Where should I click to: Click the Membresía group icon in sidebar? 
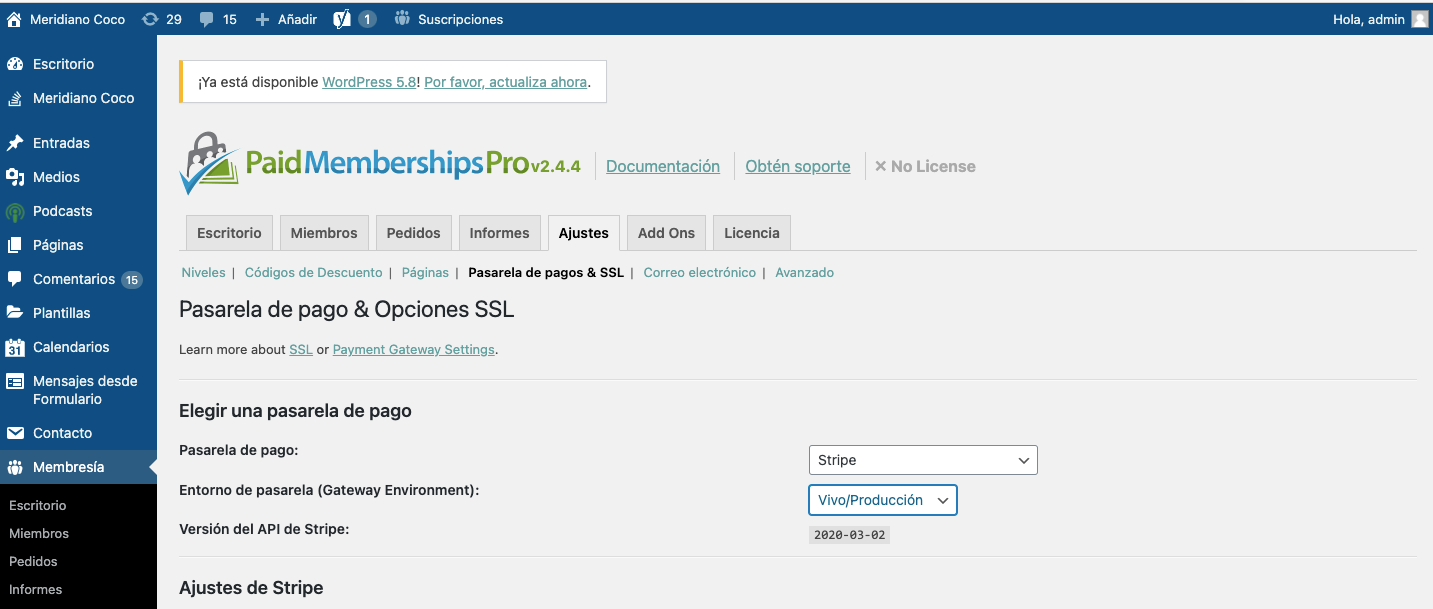point(15,467)
